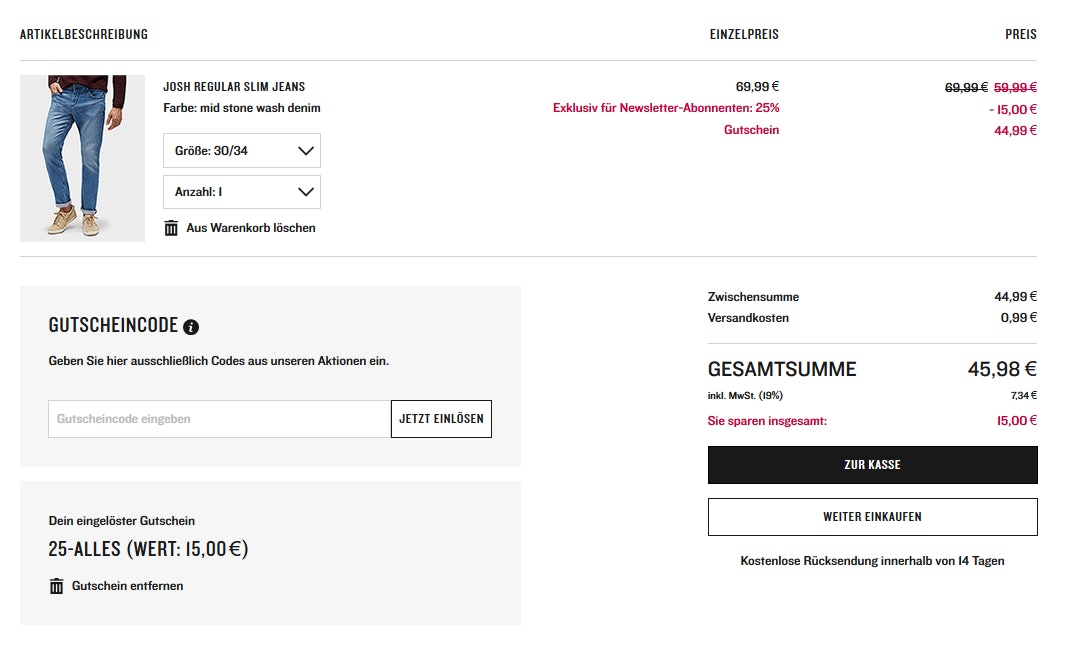Click the Gutscheincode info icon
The height and width of the screenshot is (646, 1071).
pos(191,327)
